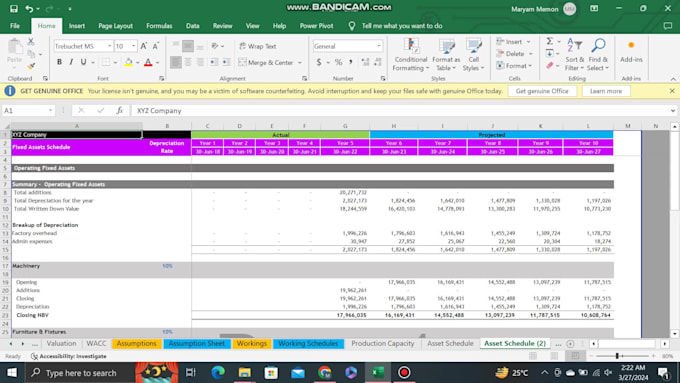This screenshot has width=680, height=383.
Task: Click Decrease Font Size icon
Action: [x=156, y=46]
